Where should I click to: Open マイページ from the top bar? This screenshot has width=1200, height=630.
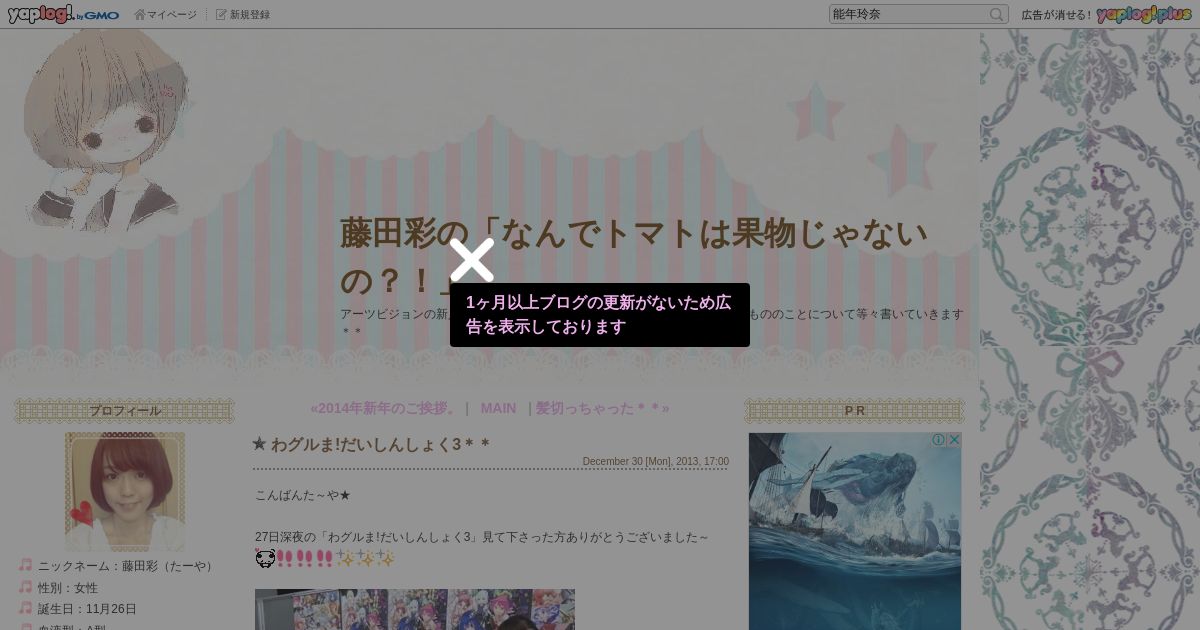(x=166, y=14)
